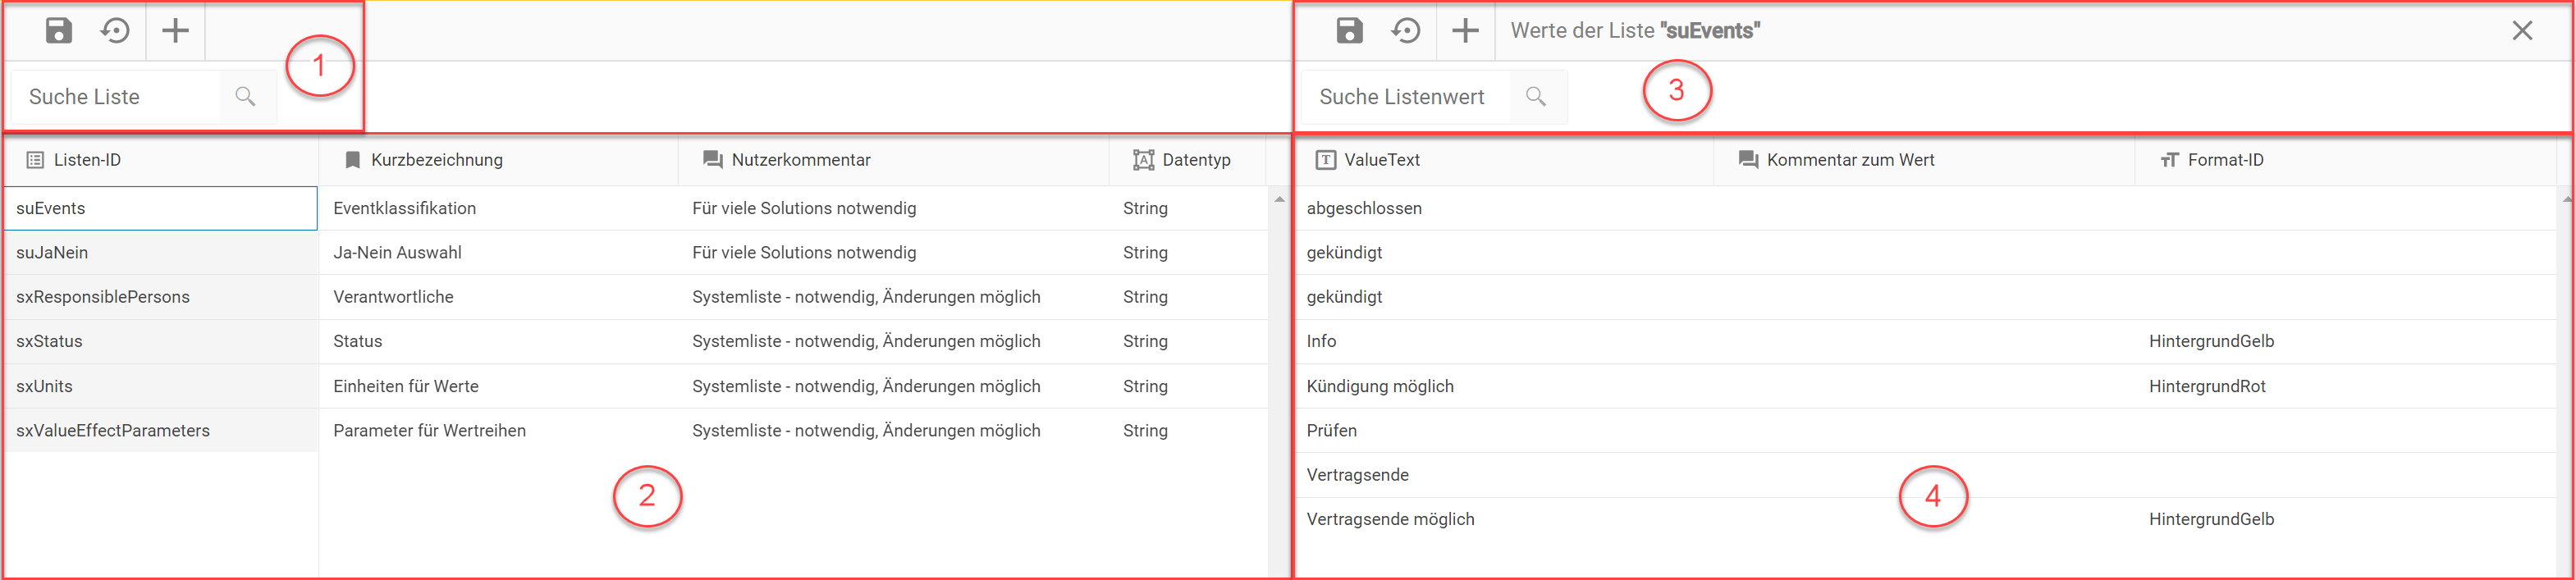The width and height of the screenshot is (2576, 580).
Task: Select the suJaNein list entry
Action: pos(52,253)
